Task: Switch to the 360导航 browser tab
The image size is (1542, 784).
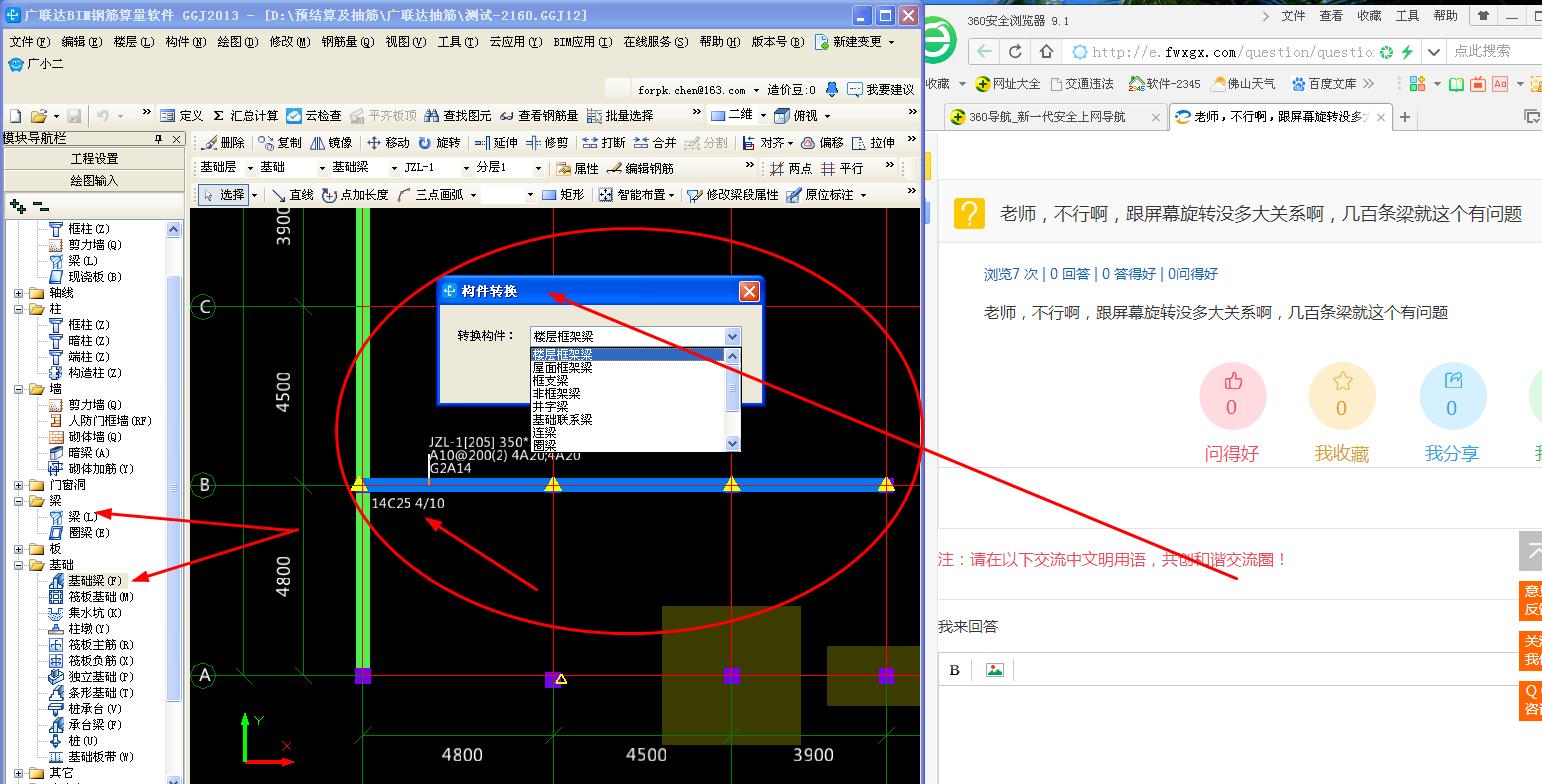Action: click(1054, 117)
